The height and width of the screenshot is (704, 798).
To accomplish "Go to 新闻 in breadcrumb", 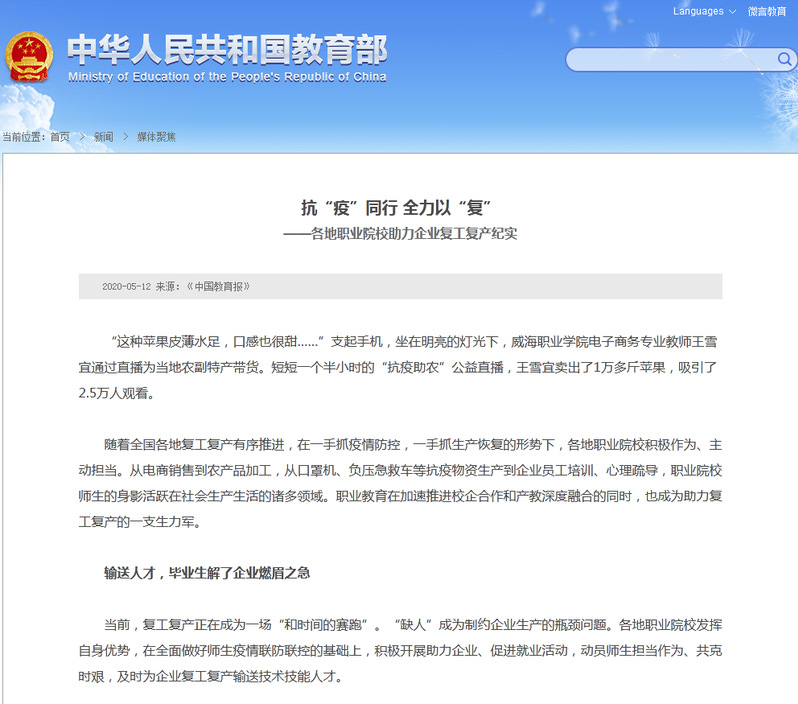I will click(103, 136).
